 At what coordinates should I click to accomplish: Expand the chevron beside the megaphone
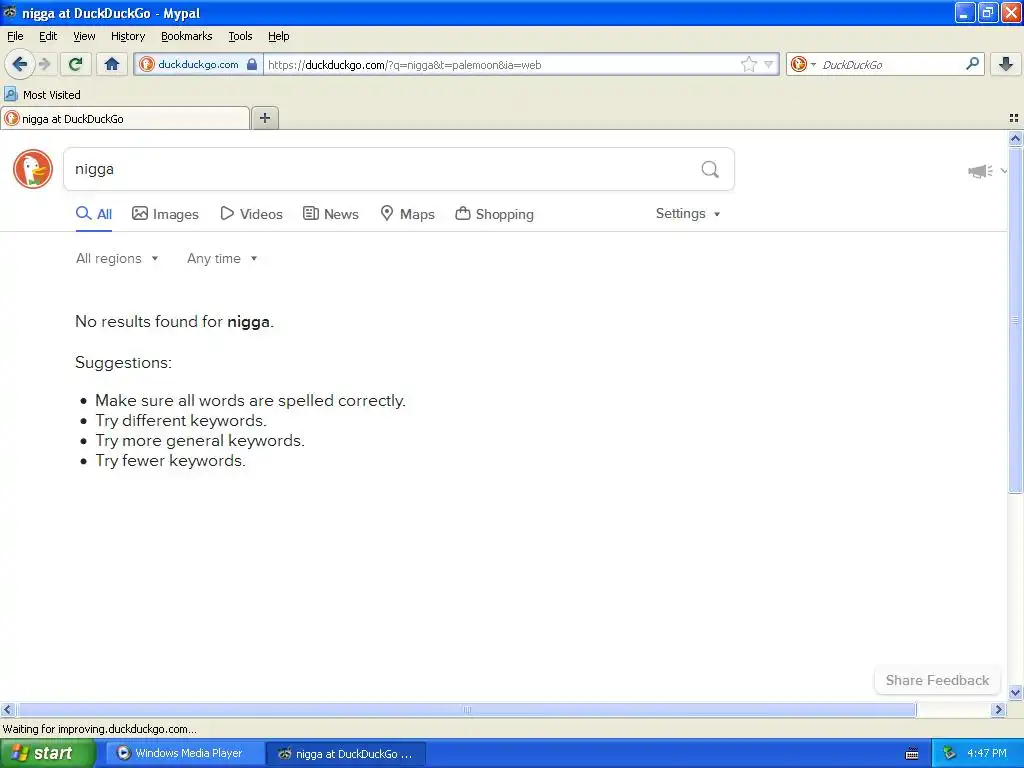coord(1004,171)
